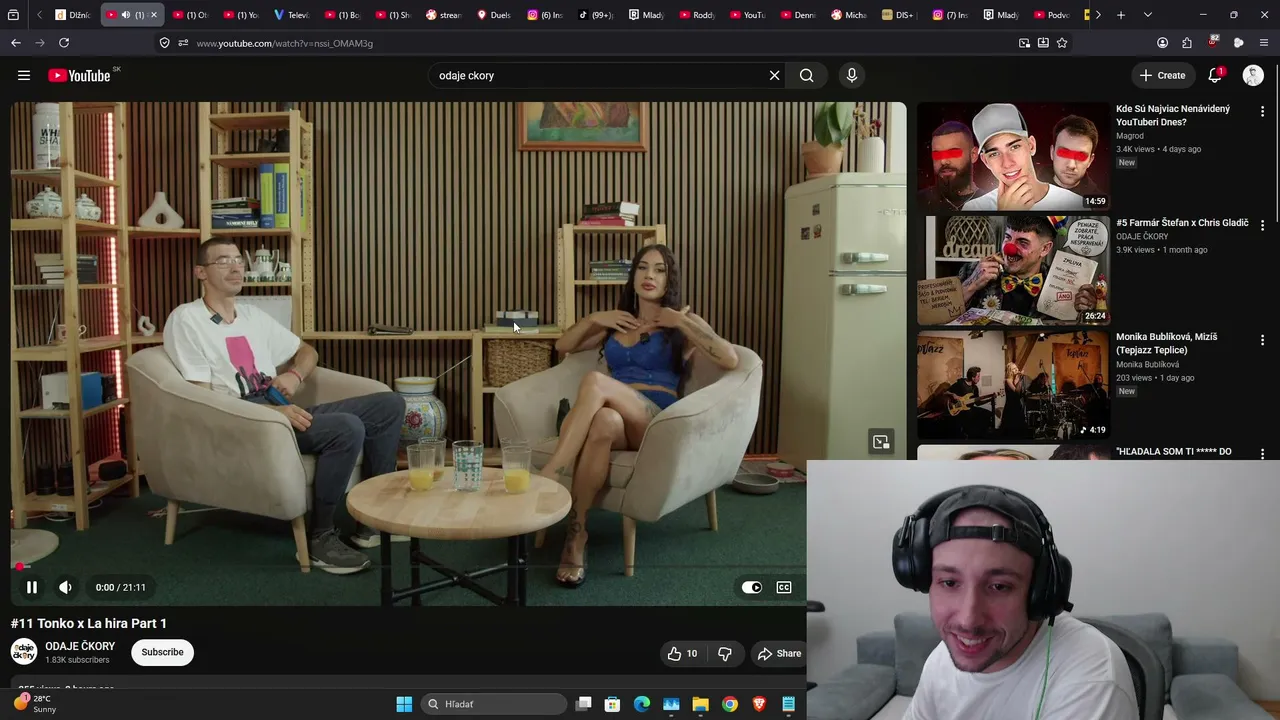This screenshot has height=720, width=1280.
Task: Open Brave browser from the taskbar
Action: click(759, 704)
